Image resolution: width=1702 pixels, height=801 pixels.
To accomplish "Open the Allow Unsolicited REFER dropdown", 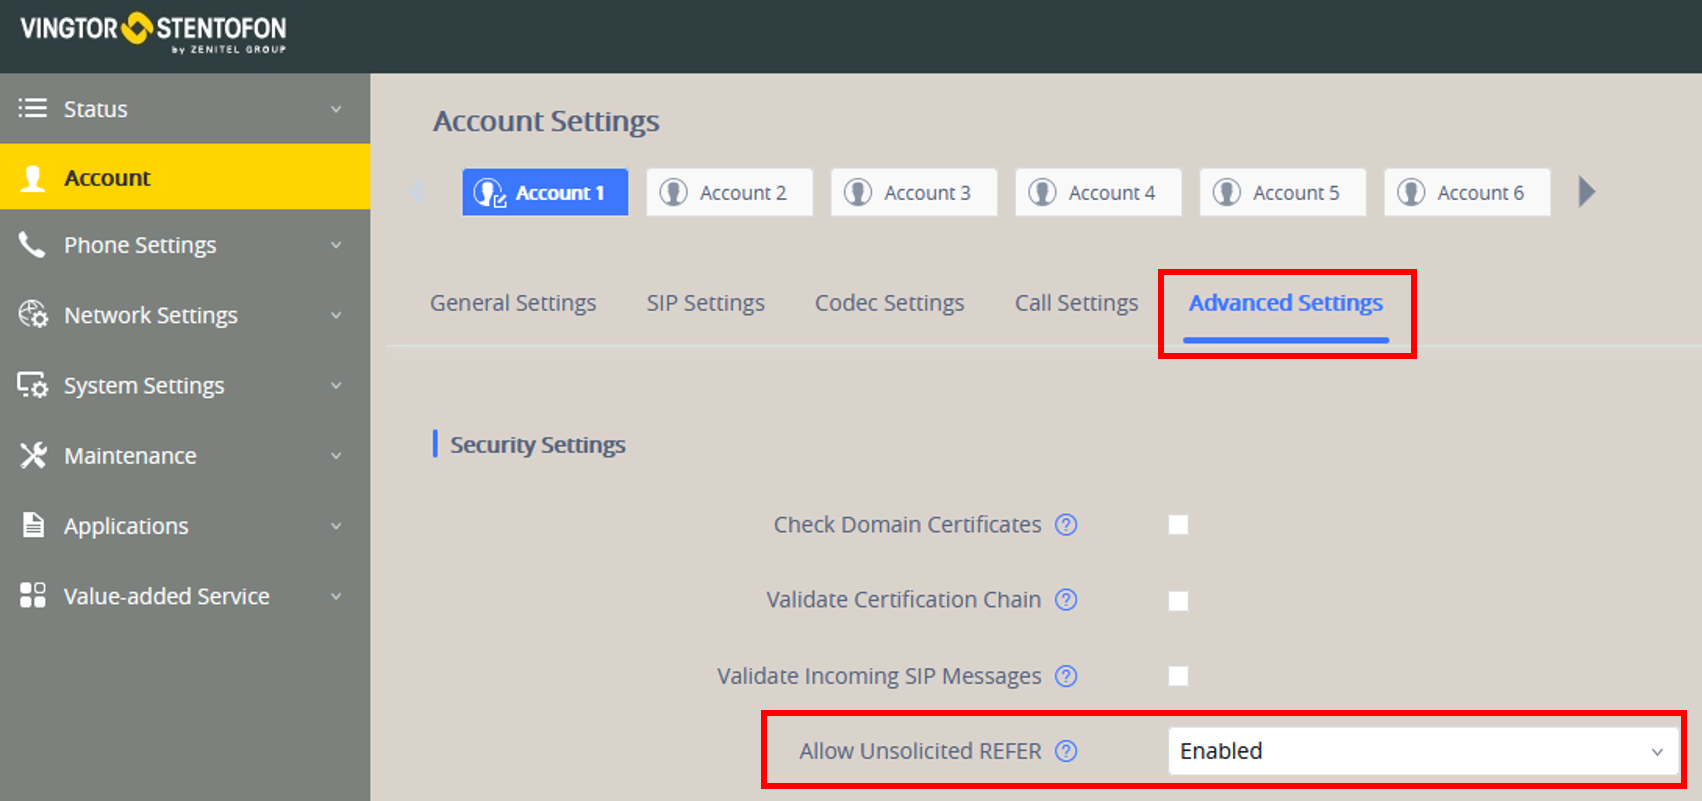I will click(1422, 751).
